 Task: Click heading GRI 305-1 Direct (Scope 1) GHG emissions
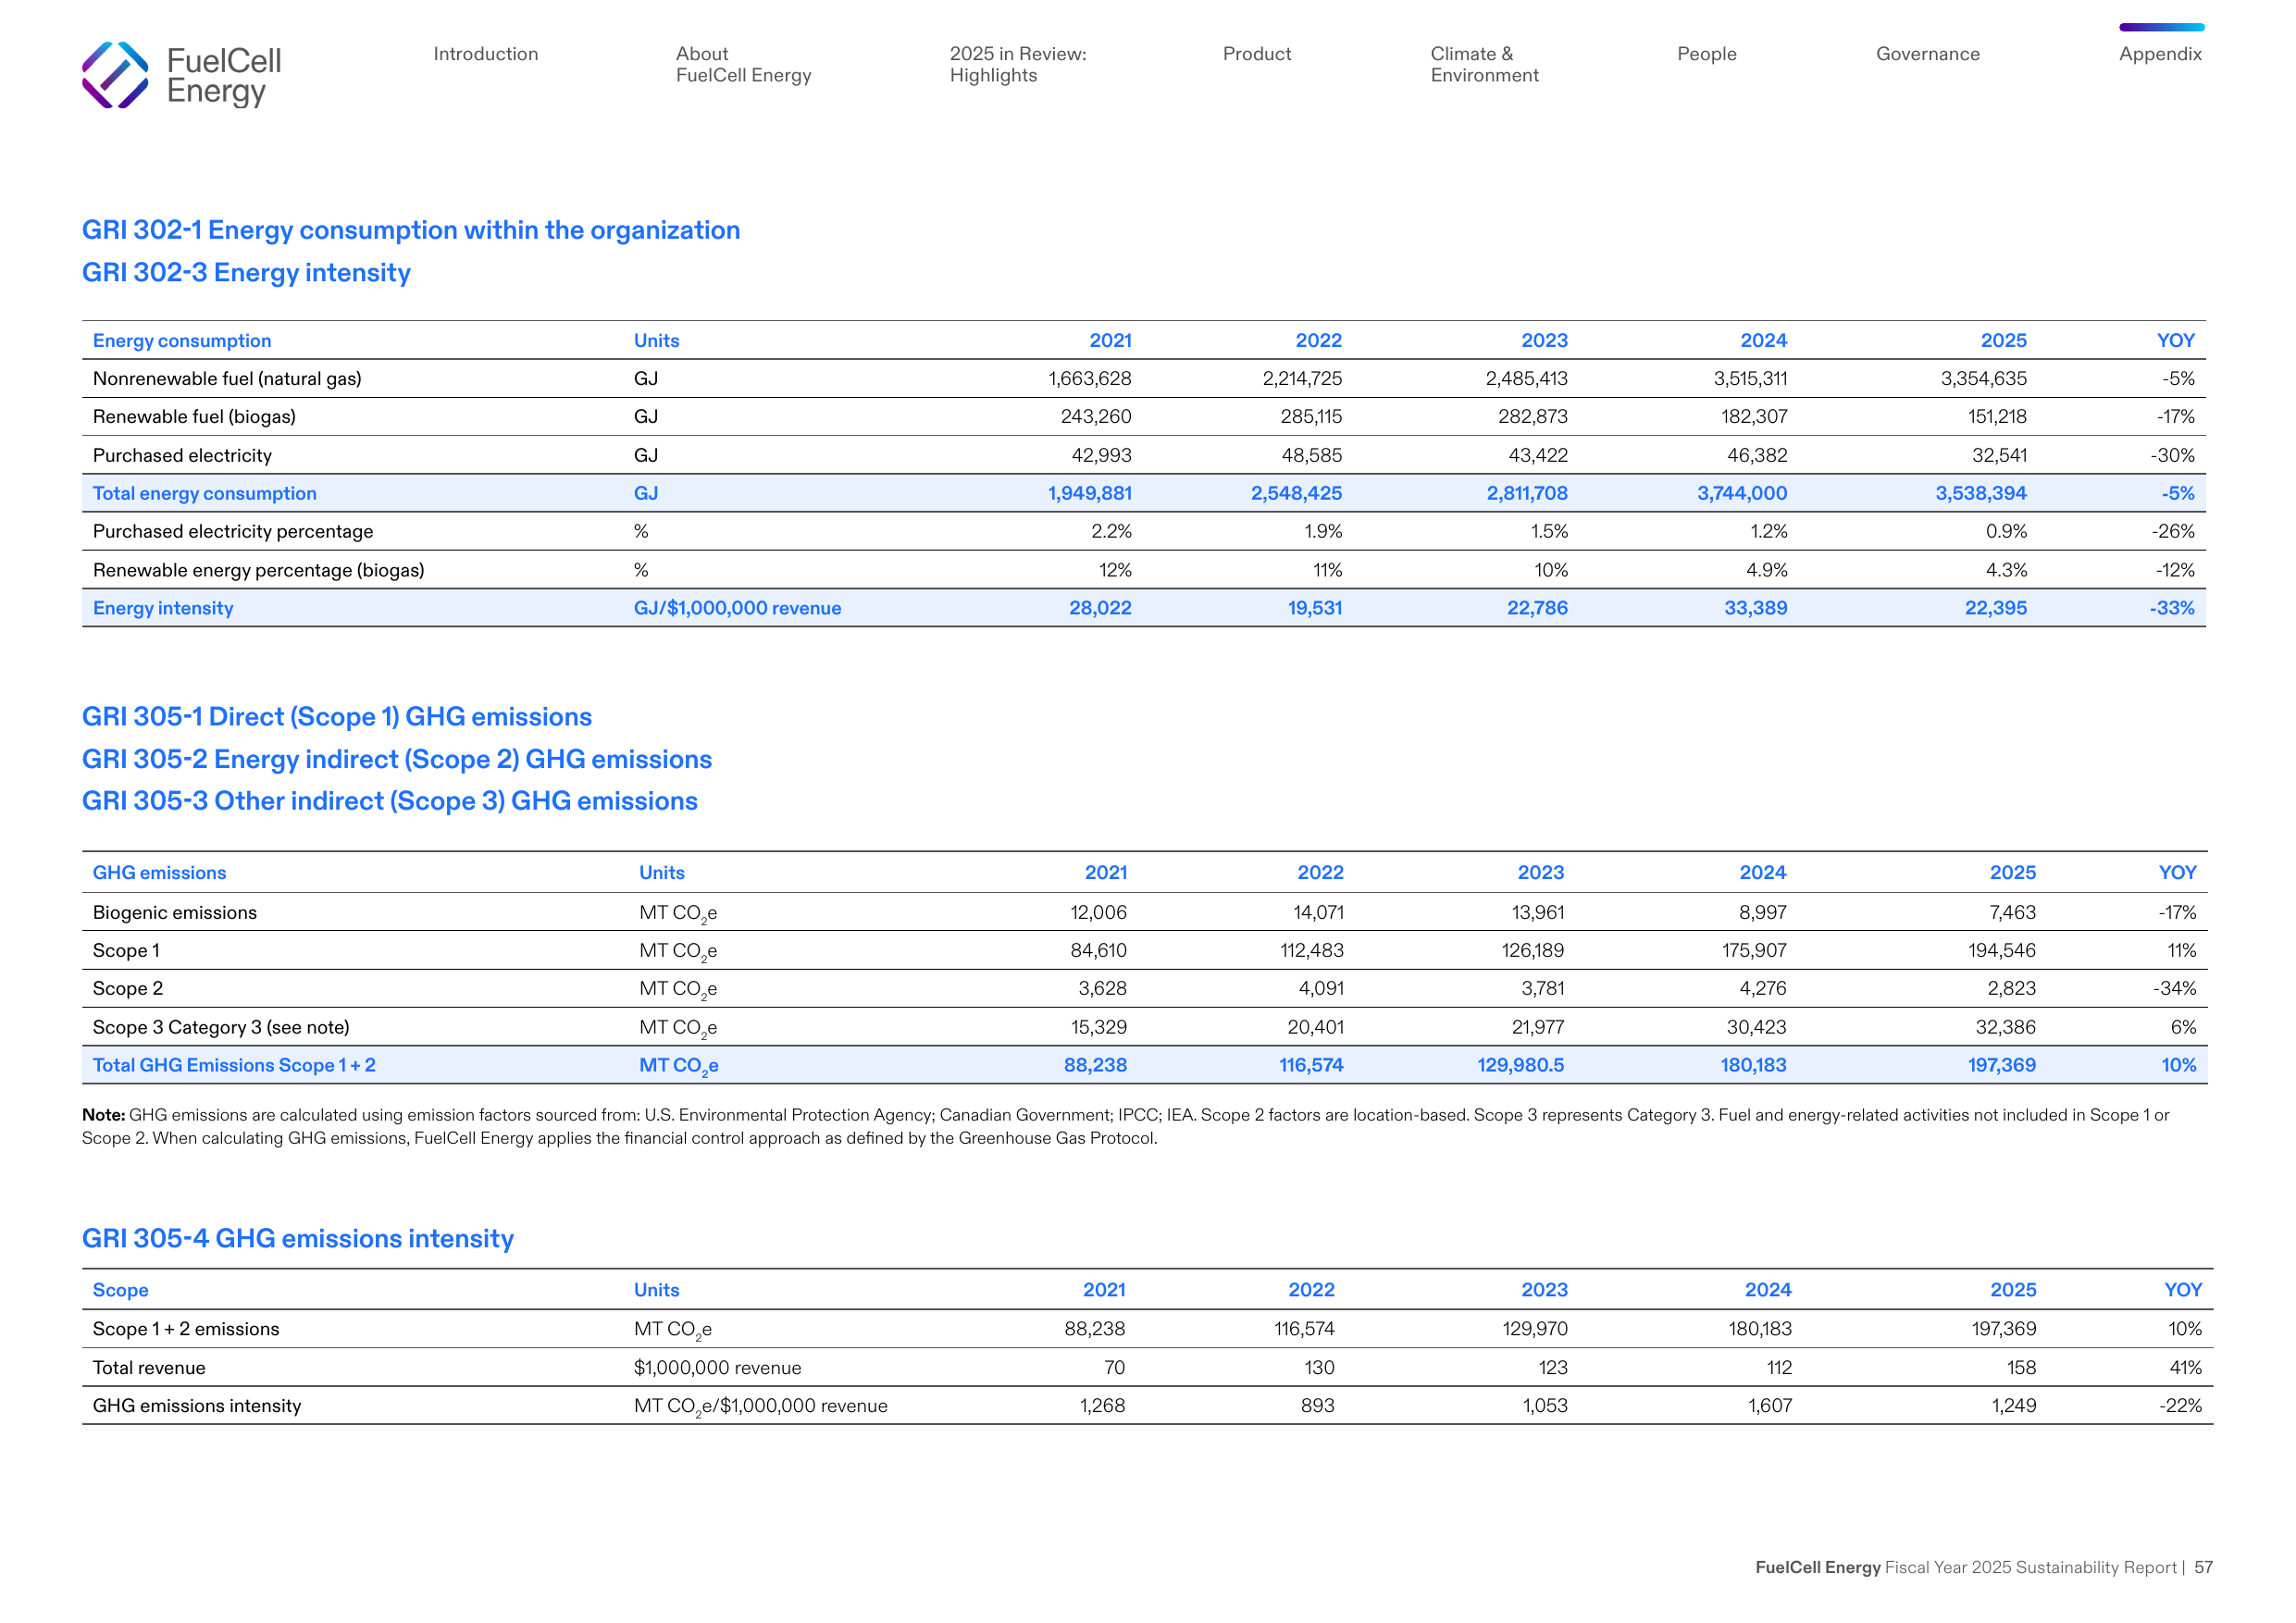(x=337, y=717)
